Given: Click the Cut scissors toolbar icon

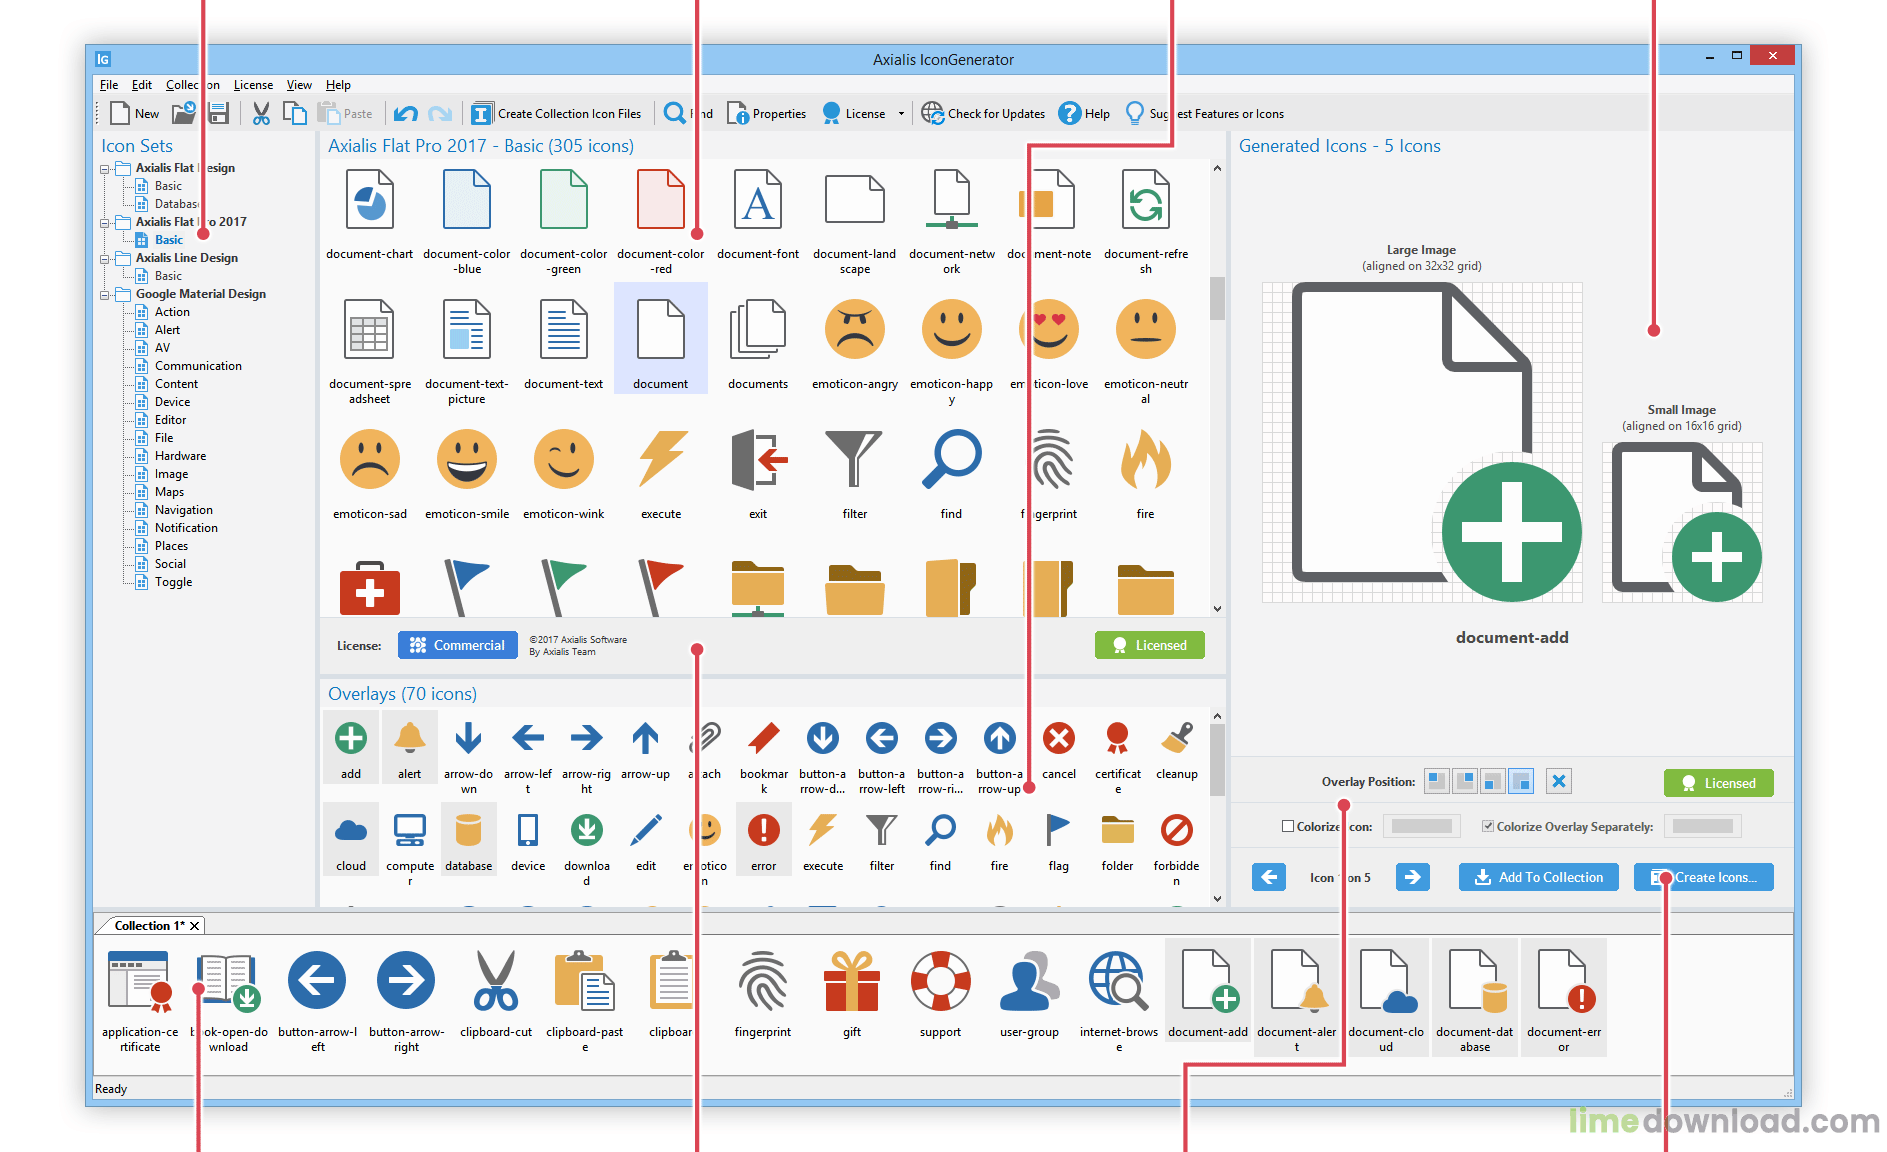Looking at the screenshot, I should (261, 114).
